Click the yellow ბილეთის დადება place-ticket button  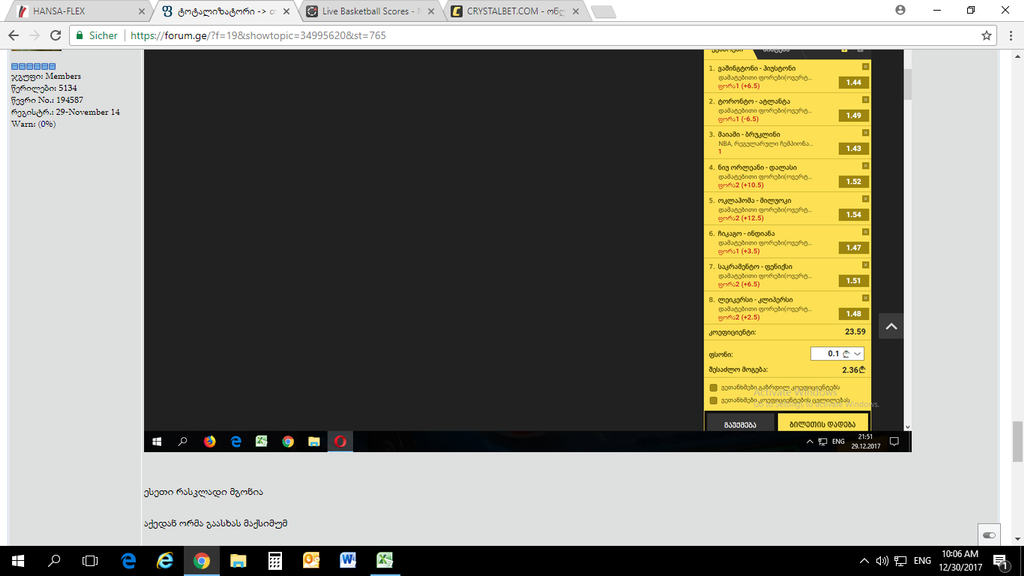tap(822, 423)
